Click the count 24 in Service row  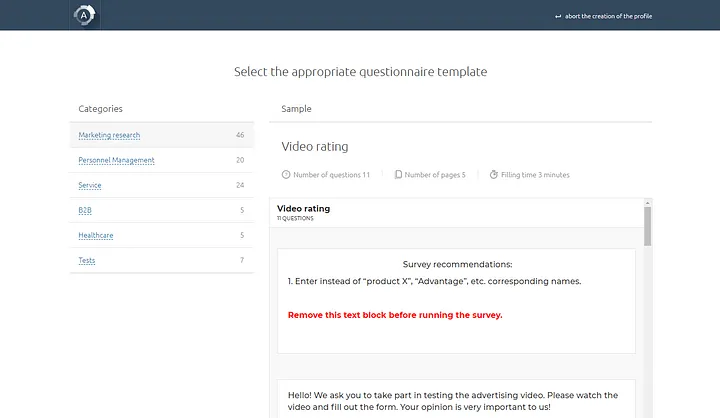pos(240,185)
